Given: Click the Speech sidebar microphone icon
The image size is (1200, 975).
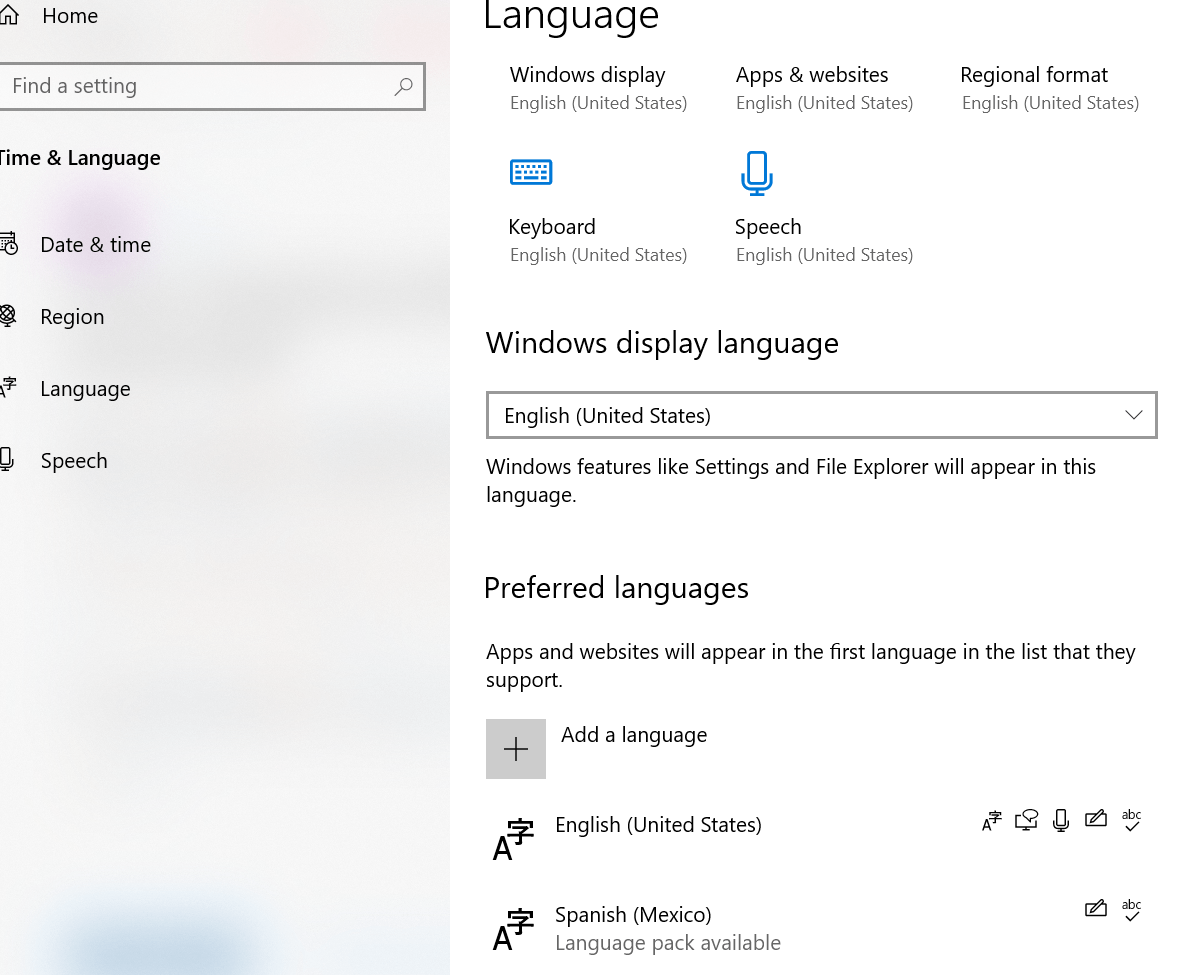Looking at the screenshot, I should click(x=6, y=460).
